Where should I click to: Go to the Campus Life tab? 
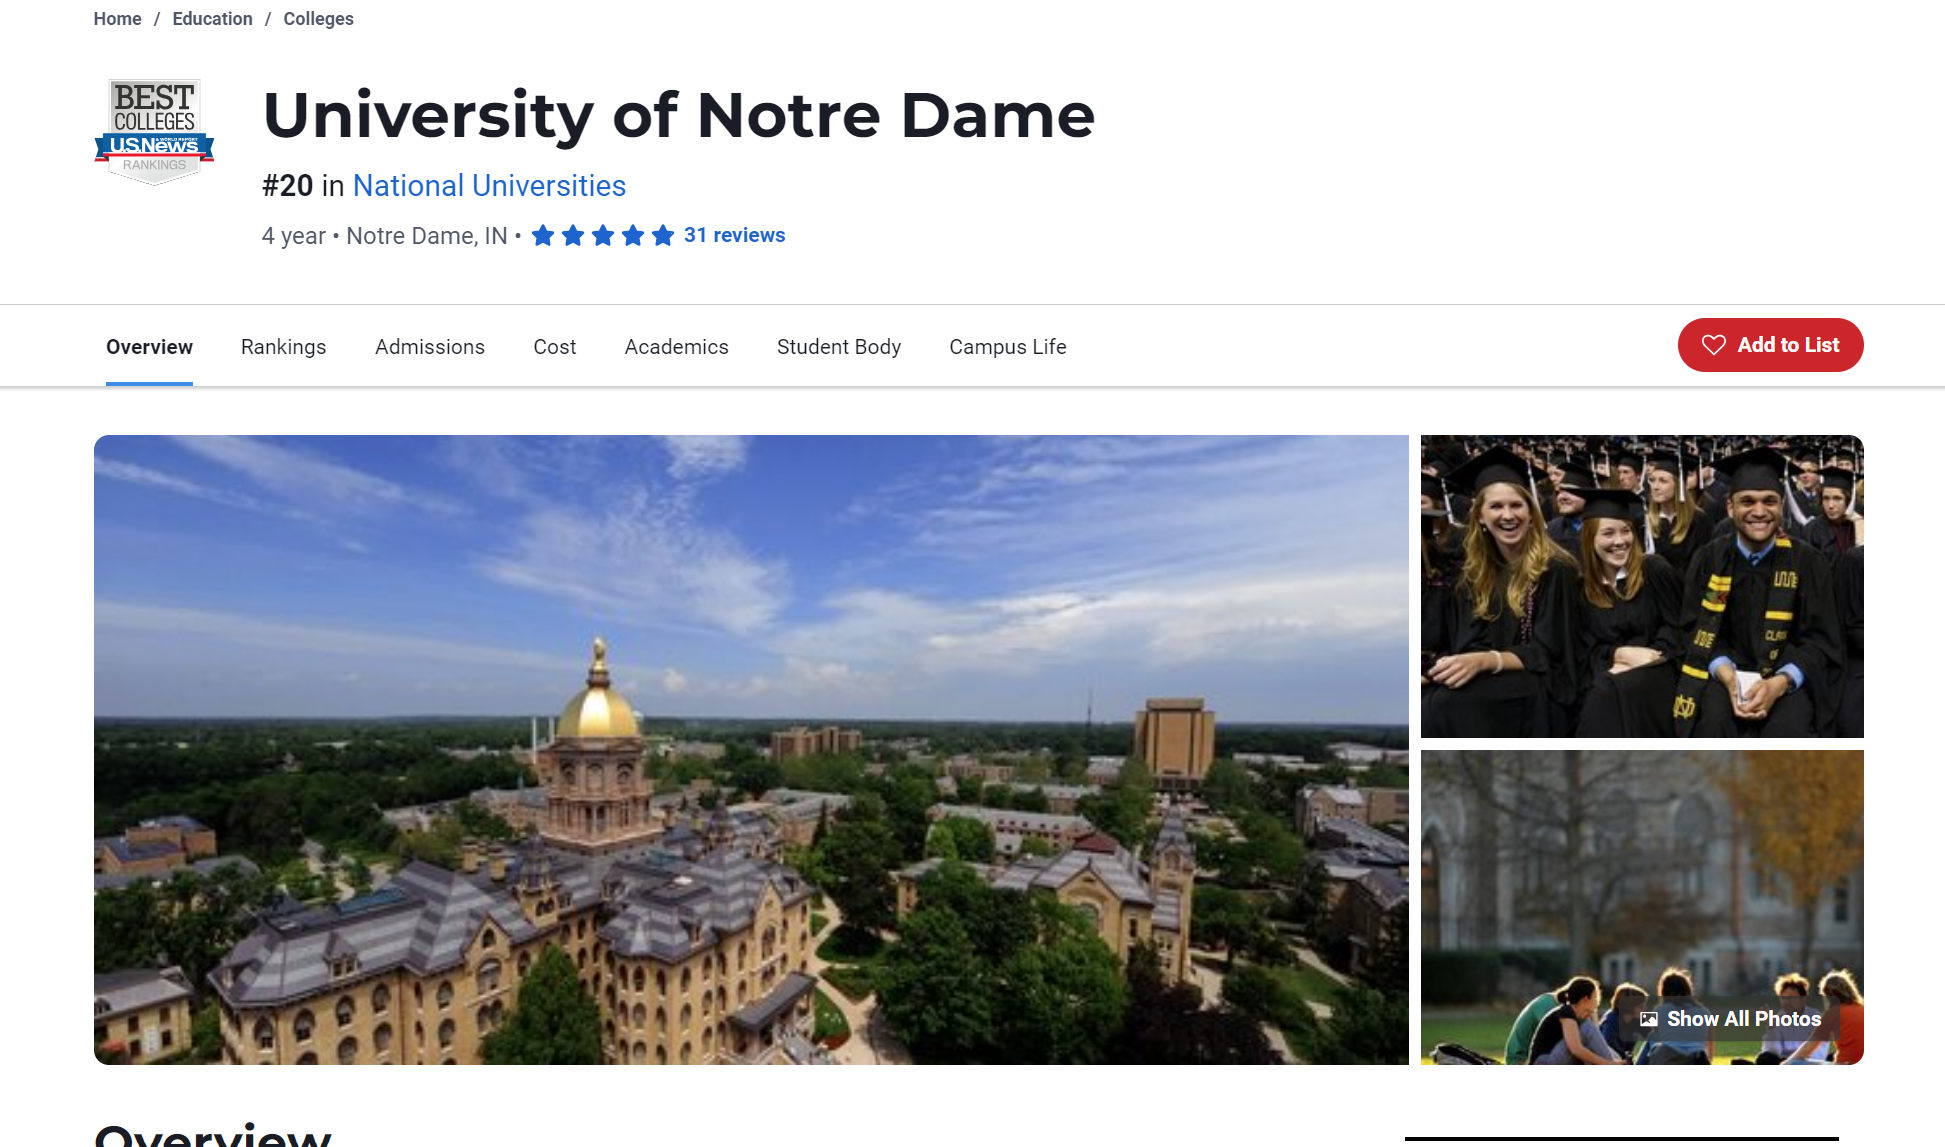click(1007, 347)
